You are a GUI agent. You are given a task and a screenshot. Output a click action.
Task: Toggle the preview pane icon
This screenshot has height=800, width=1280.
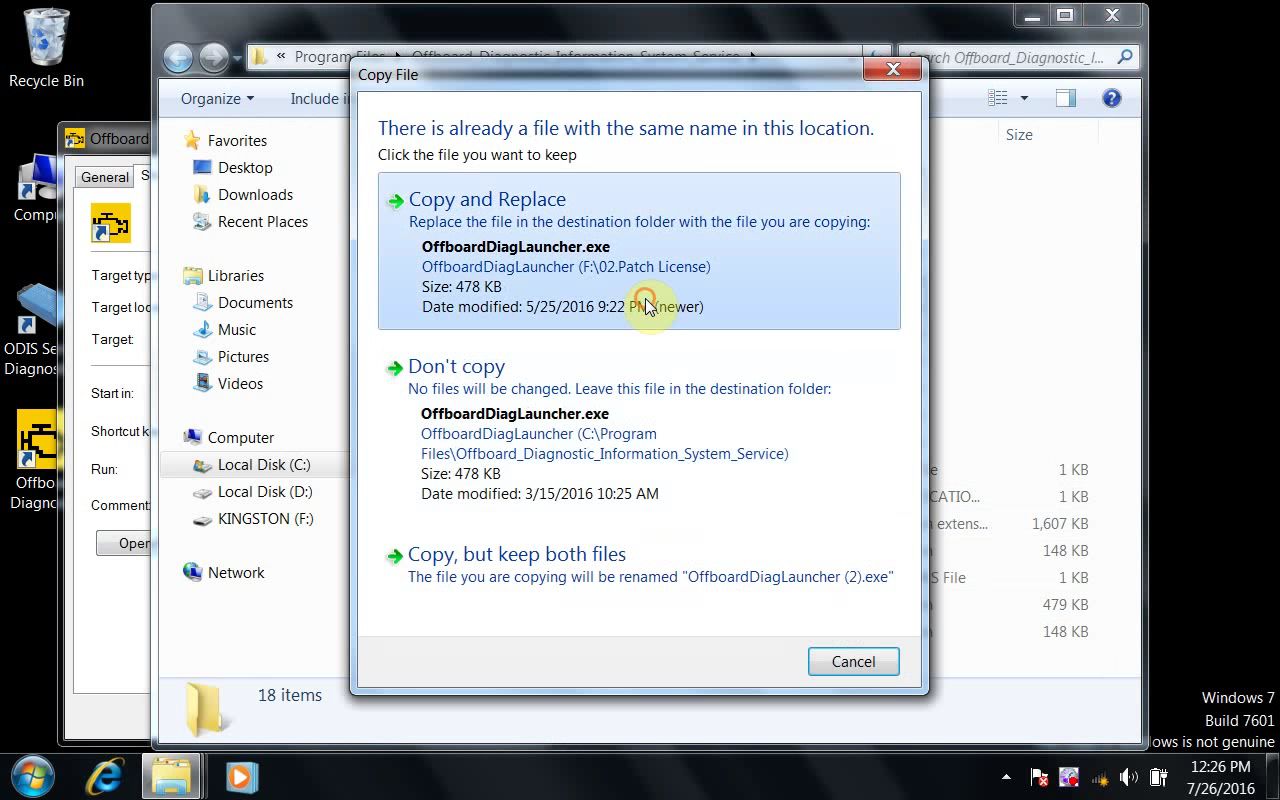1065,98
